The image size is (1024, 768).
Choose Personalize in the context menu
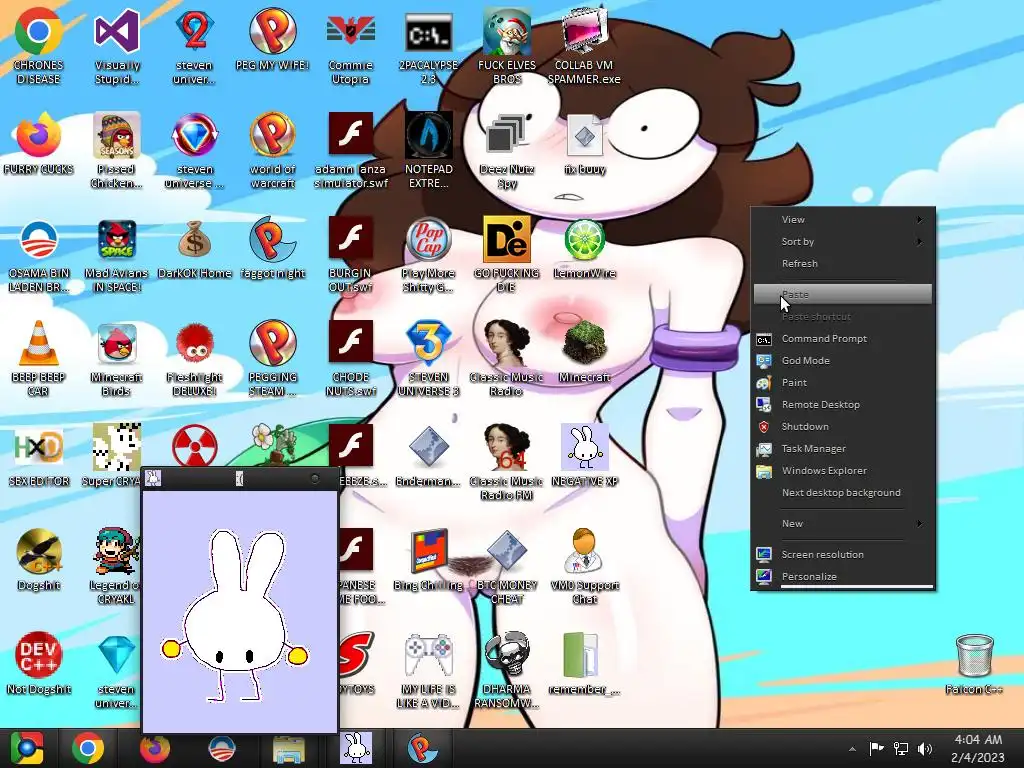click(x=842, y=577)
